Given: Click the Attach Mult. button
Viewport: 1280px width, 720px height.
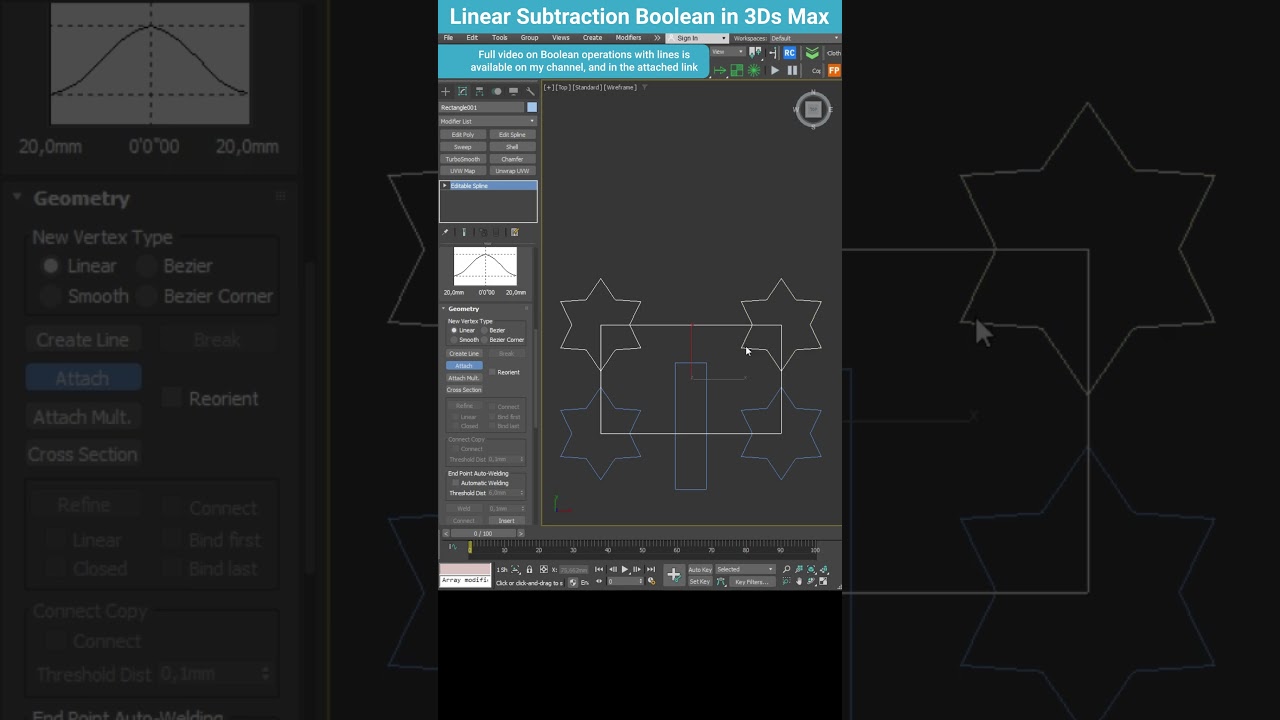Looking at the screenshot, I should (x=464, y=378).
